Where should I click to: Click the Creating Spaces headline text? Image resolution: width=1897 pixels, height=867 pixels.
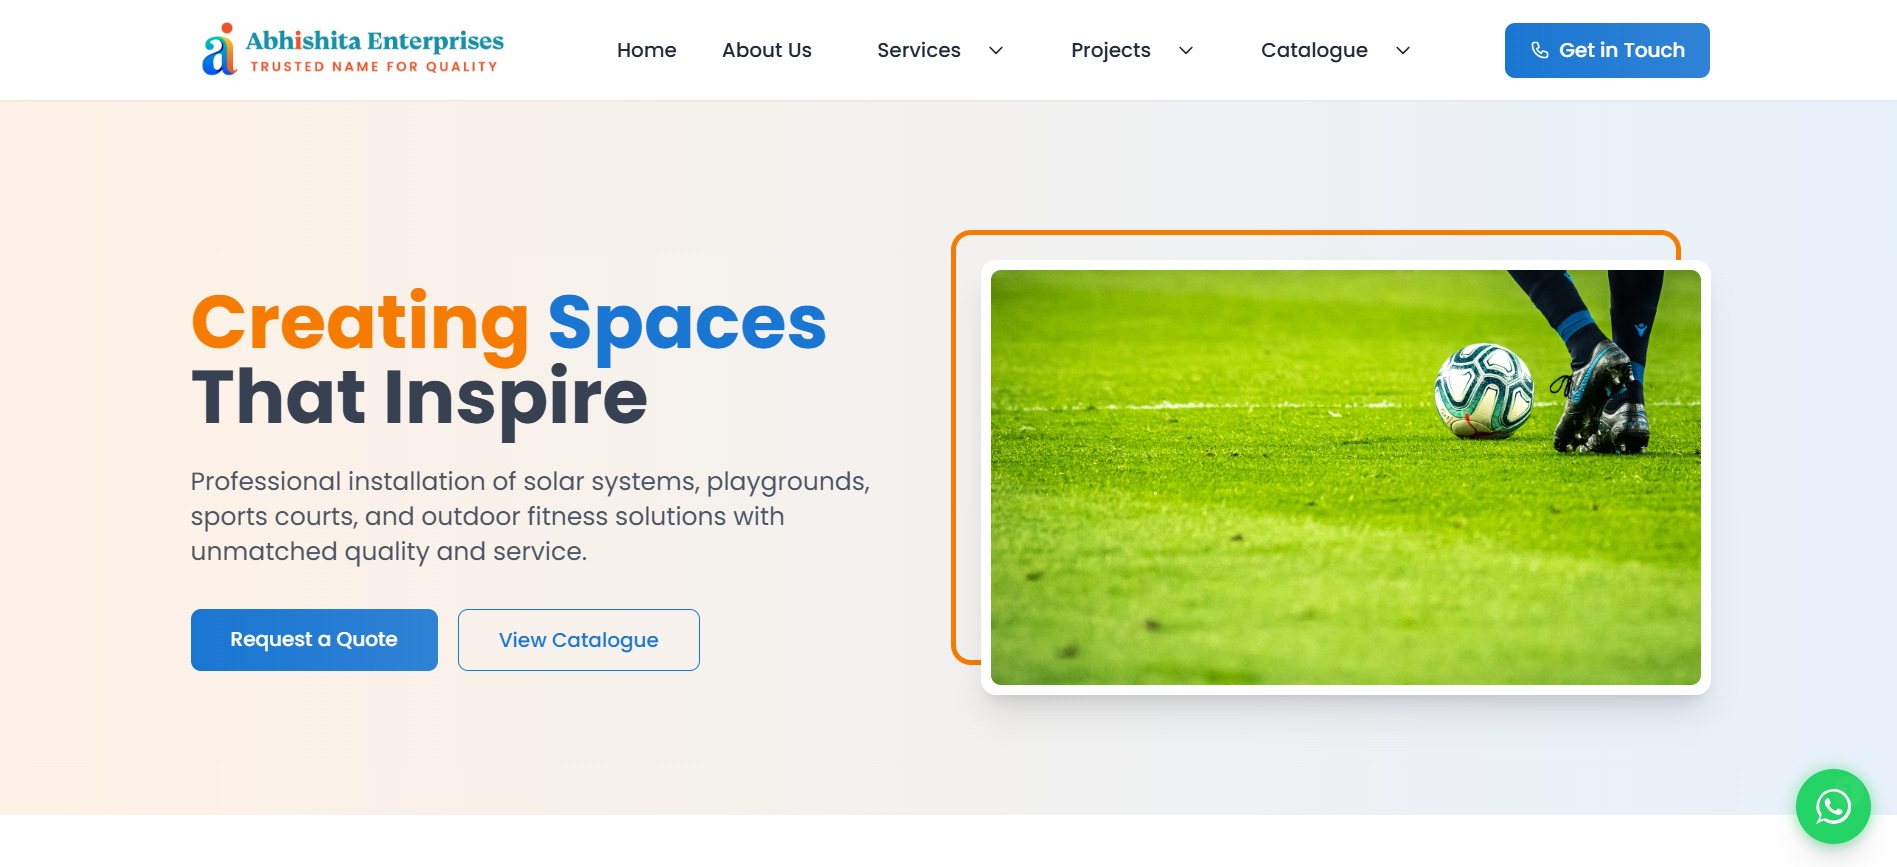point(508,324)
